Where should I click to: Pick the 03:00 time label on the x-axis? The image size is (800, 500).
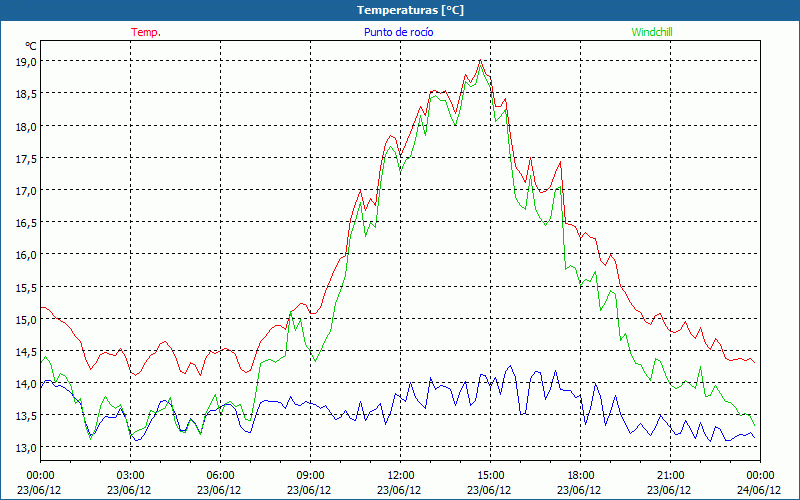click(131, 475)
